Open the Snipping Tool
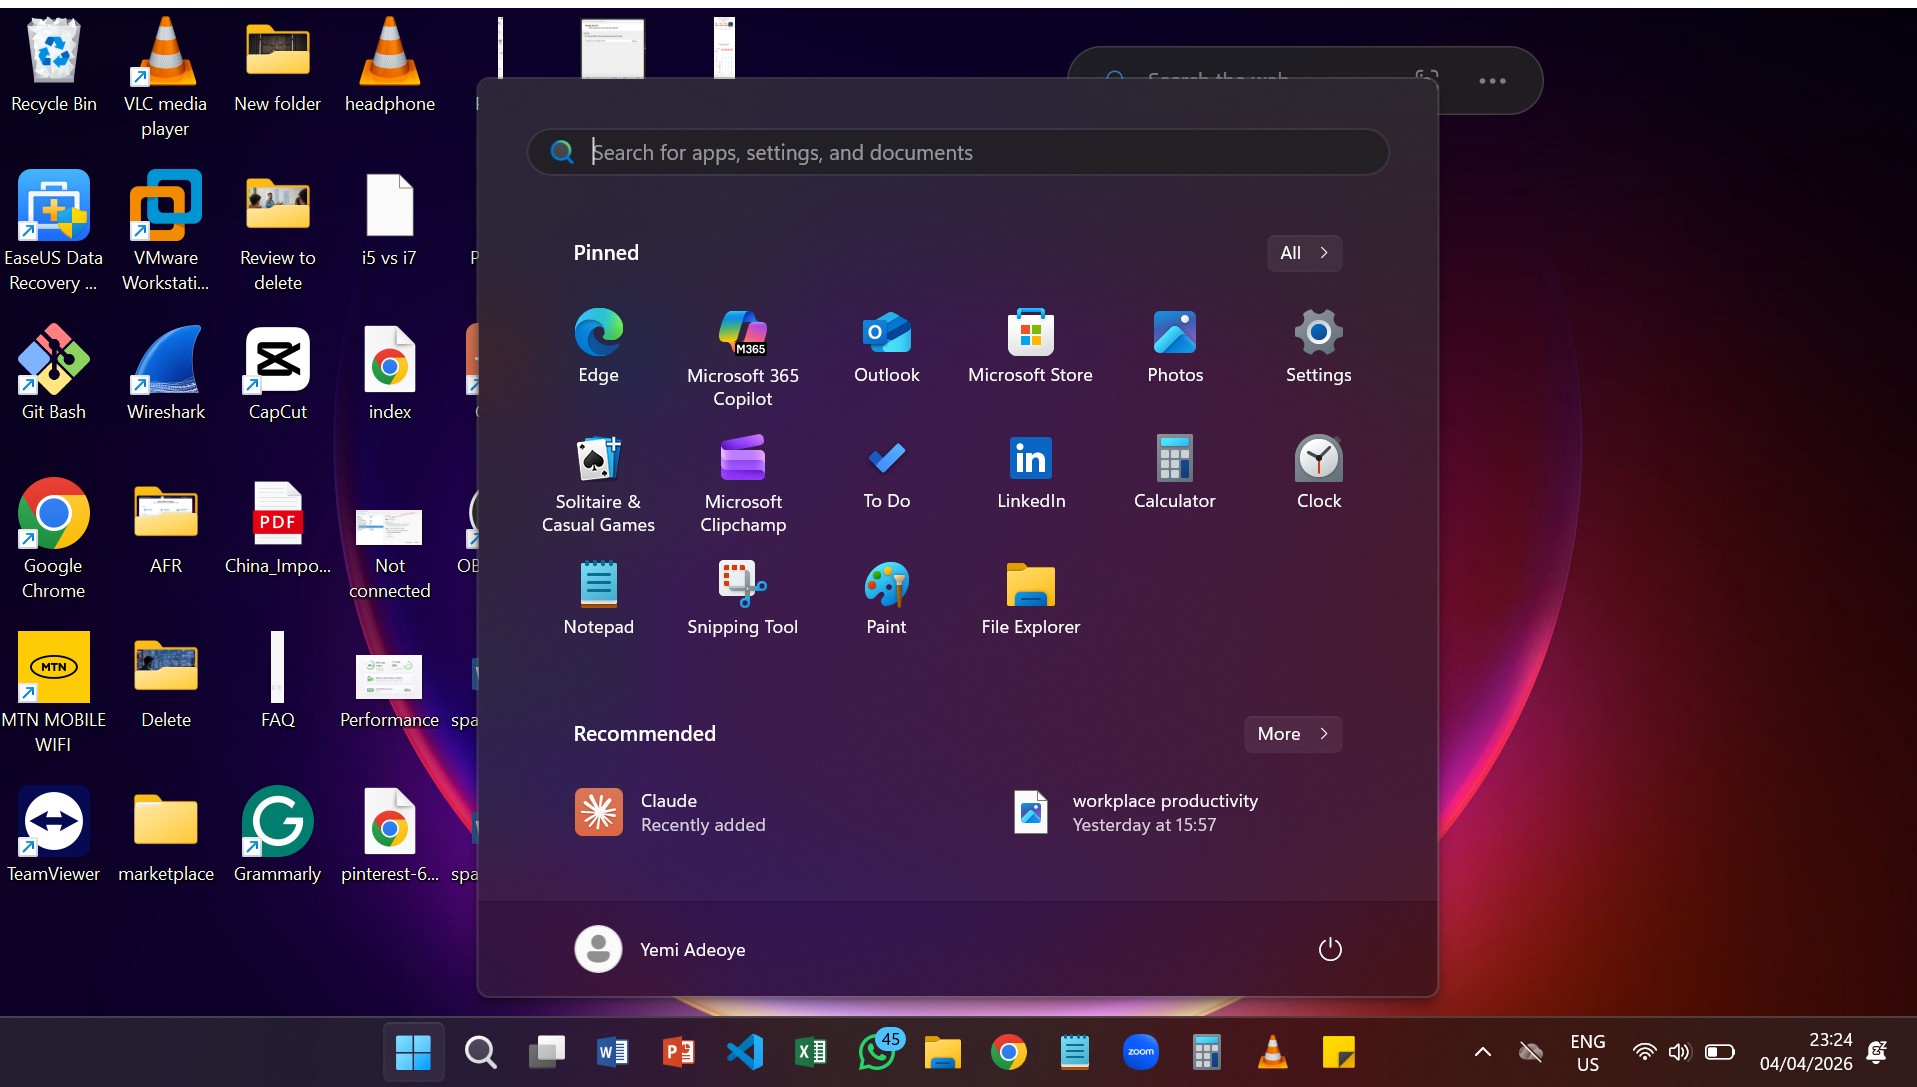The width and height of the screenshot is (1917, 1087). coord(742,597)
